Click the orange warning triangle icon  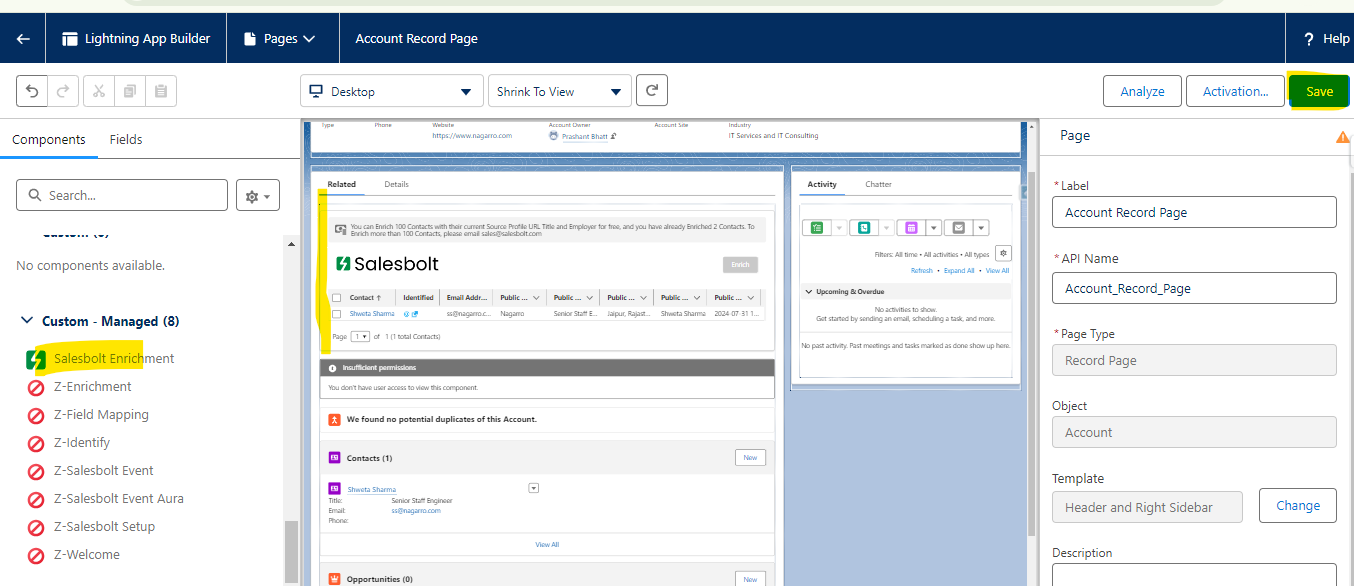[x=1342, y=137]
